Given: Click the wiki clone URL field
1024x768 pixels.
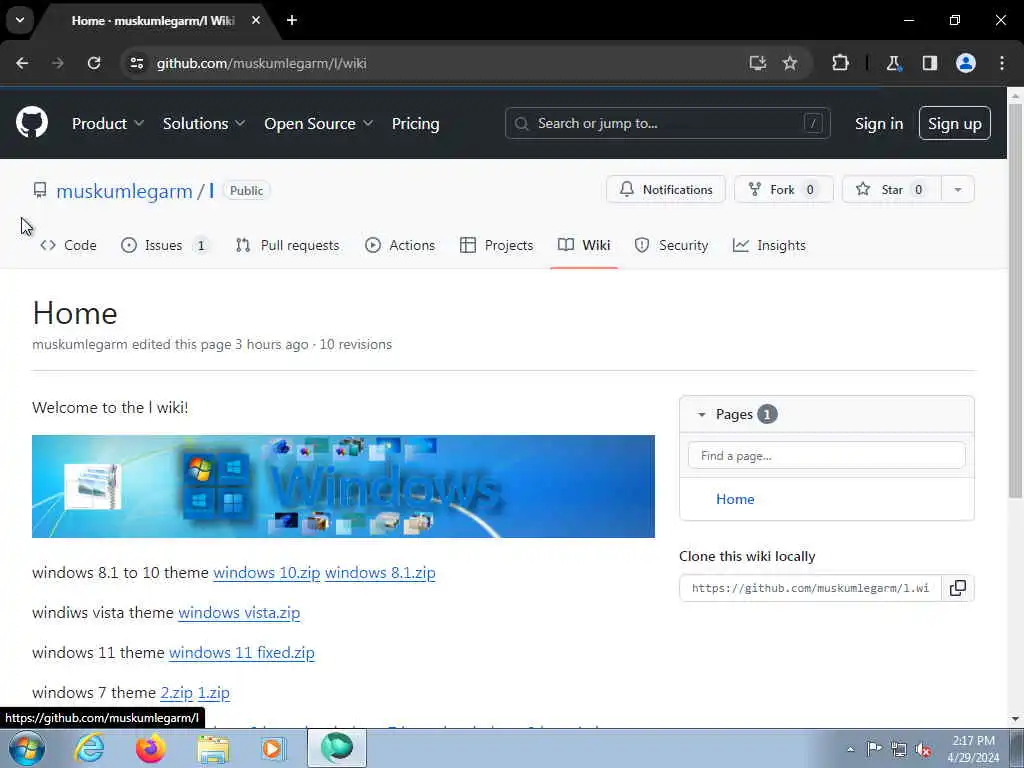Looking at the screenshot, I should (810, 588).
